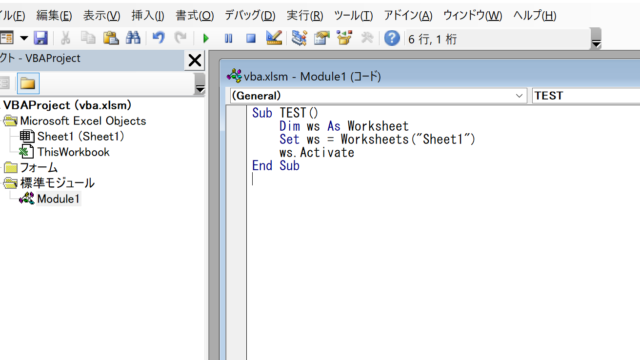Open dropdown arrow beside View Excel icon
The image size is (640, 360).
(24, 39)
